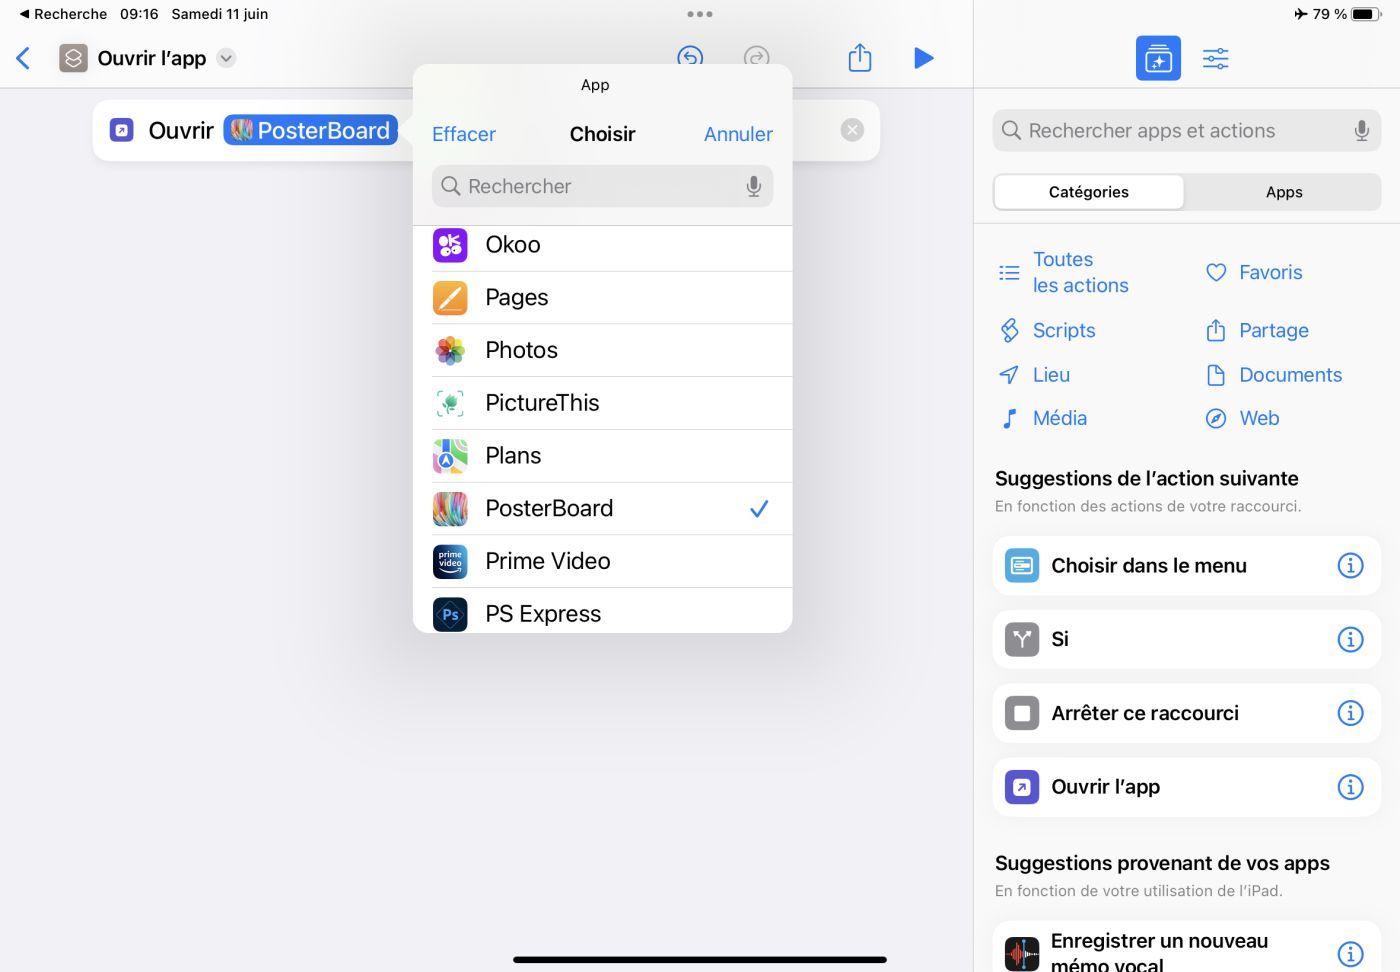Expand the Ouvrir l'app title dropdown chevron

[227, 58]
